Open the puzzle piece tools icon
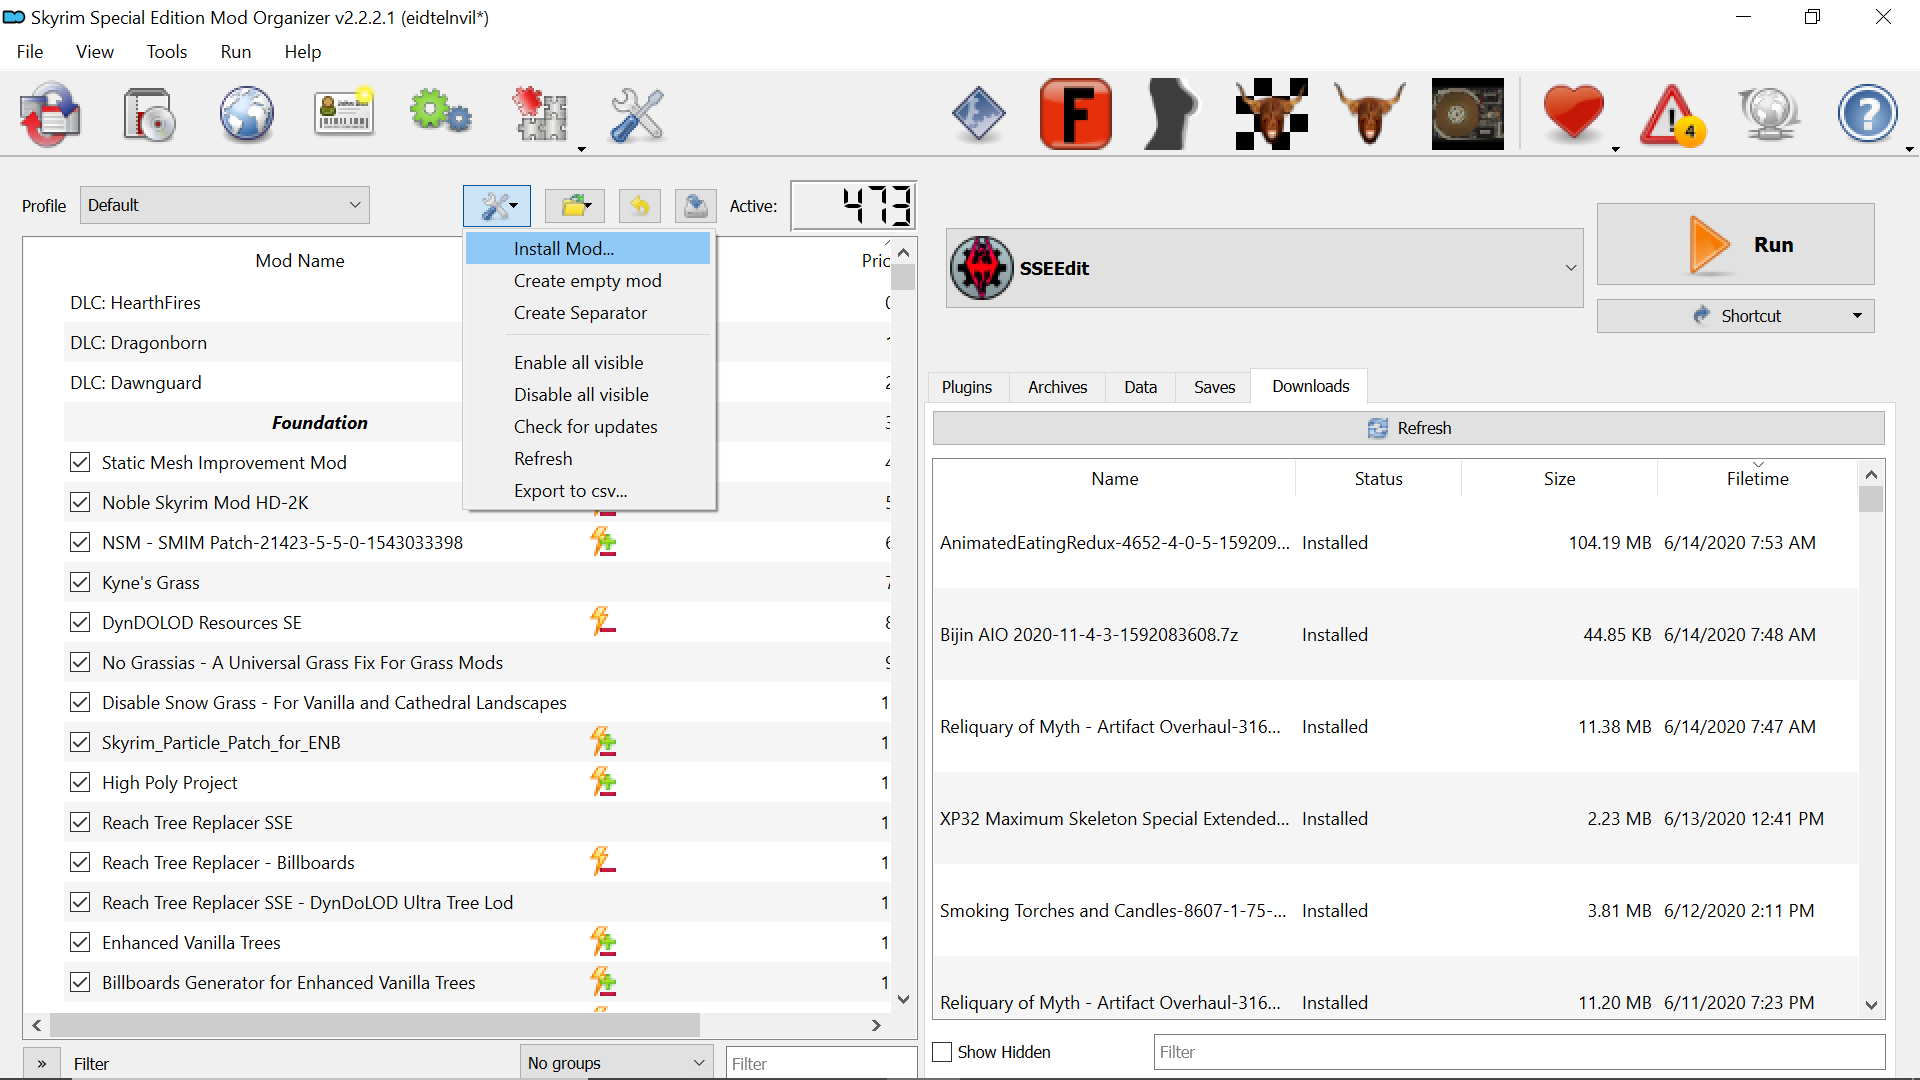The image size is (1920, 1080). pos(541,114)
